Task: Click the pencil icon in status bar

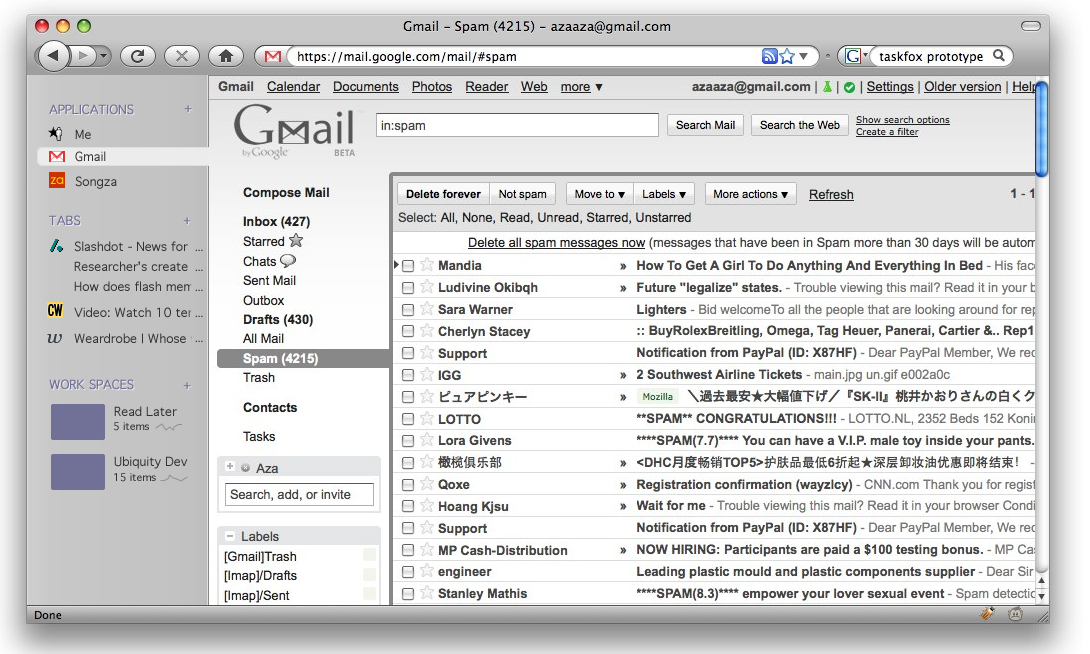Action: [987, 613]
